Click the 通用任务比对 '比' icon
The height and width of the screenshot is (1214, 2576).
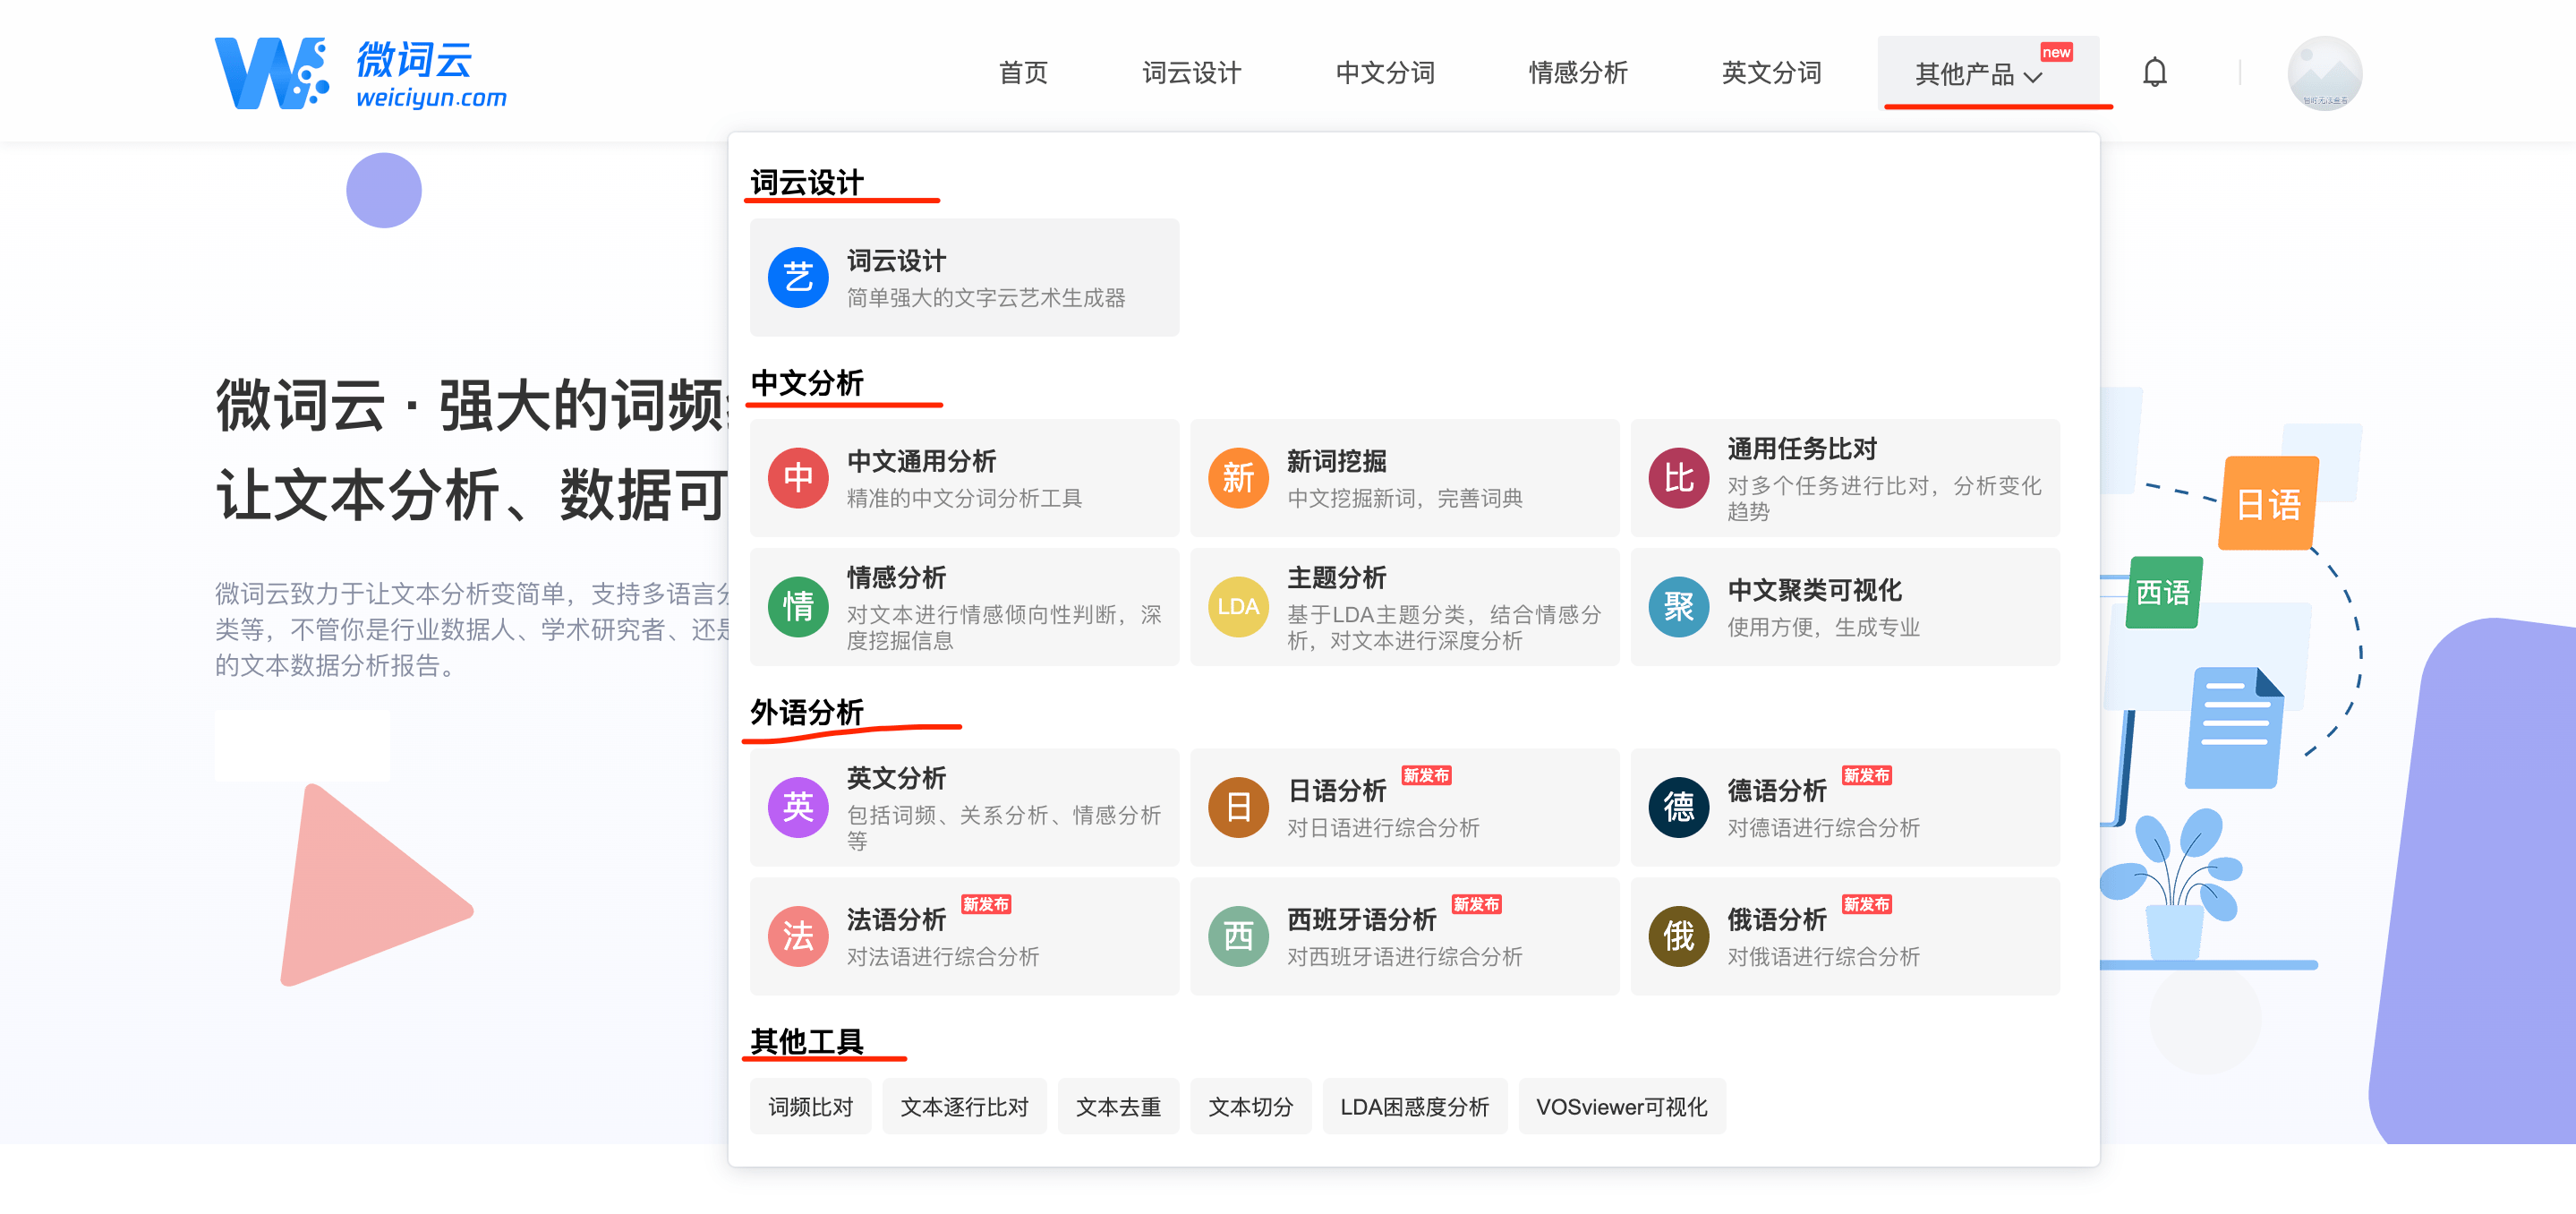coord(1678,478)
